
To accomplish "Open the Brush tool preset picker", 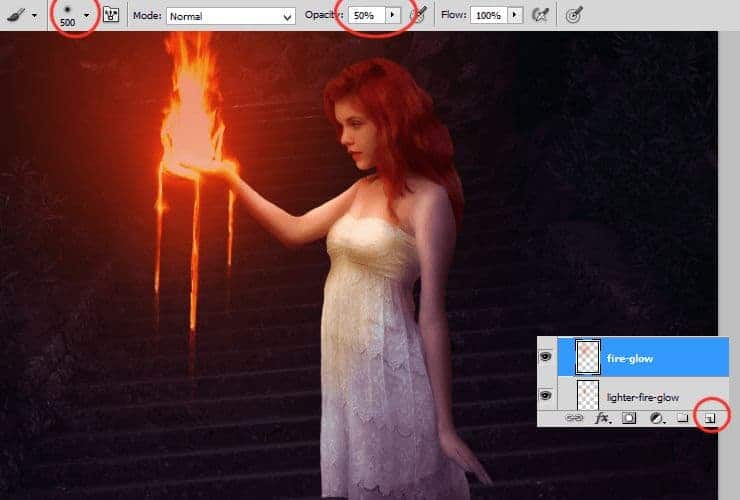I will point(22,15).
